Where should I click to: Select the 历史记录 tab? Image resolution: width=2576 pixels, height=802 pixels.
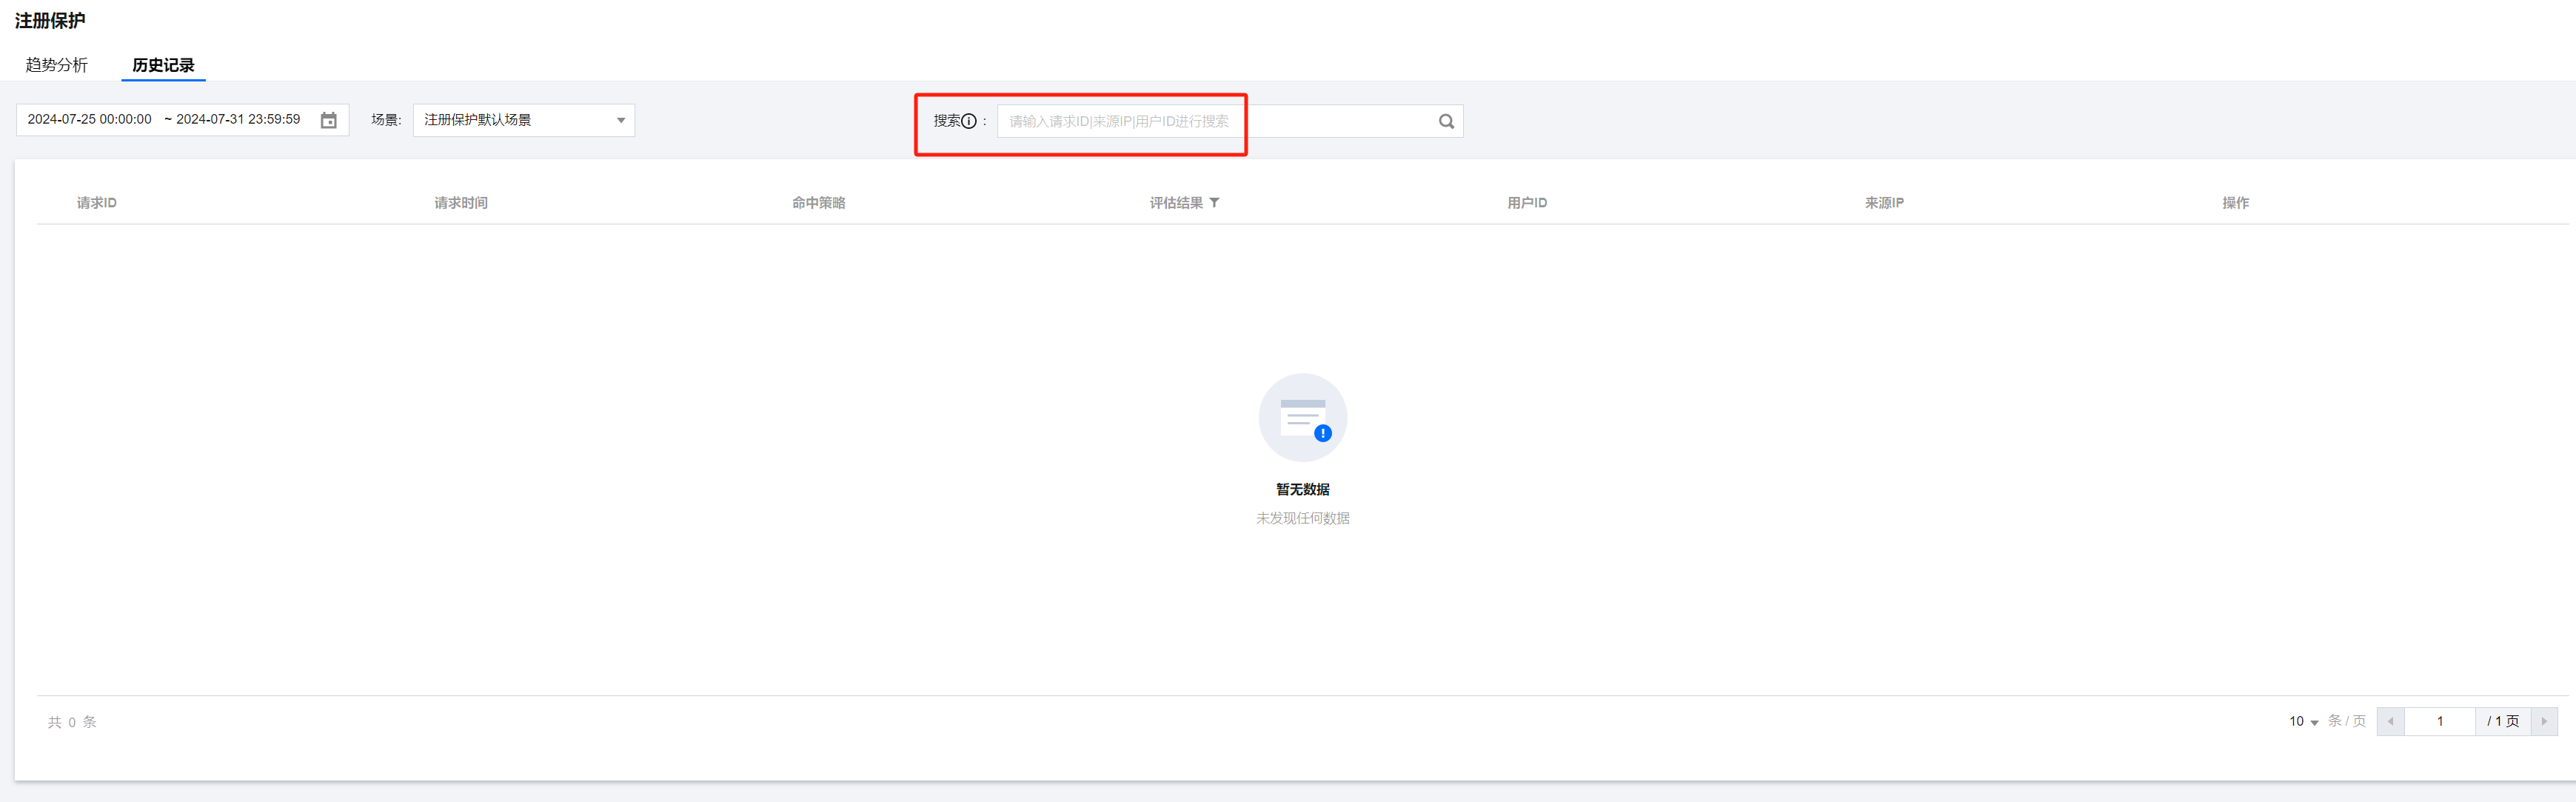[163, 65]
